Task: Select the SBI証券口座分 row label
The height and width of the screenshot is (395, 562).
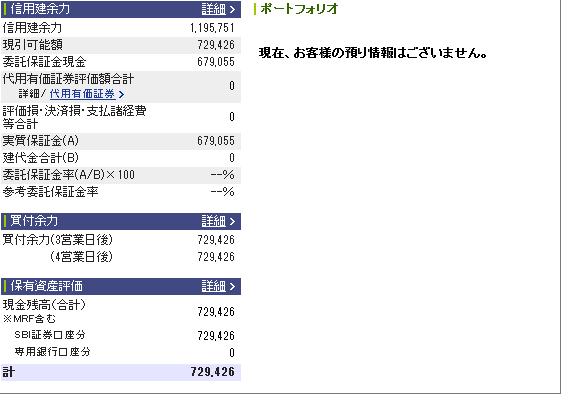Action: (x=50, y=335)
